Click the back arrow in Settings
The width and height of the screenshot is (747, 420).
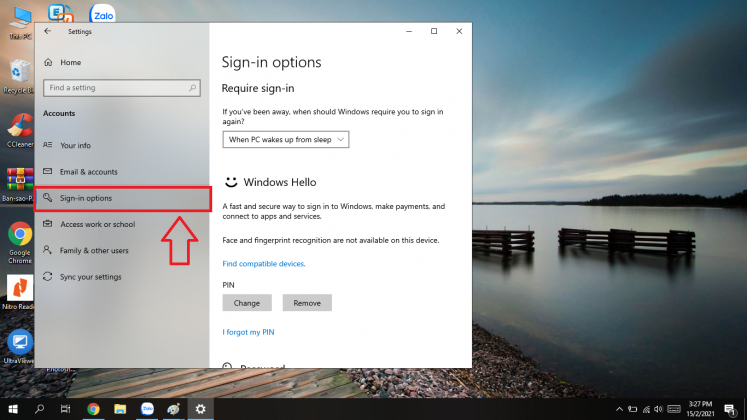(x=48, y=31)
